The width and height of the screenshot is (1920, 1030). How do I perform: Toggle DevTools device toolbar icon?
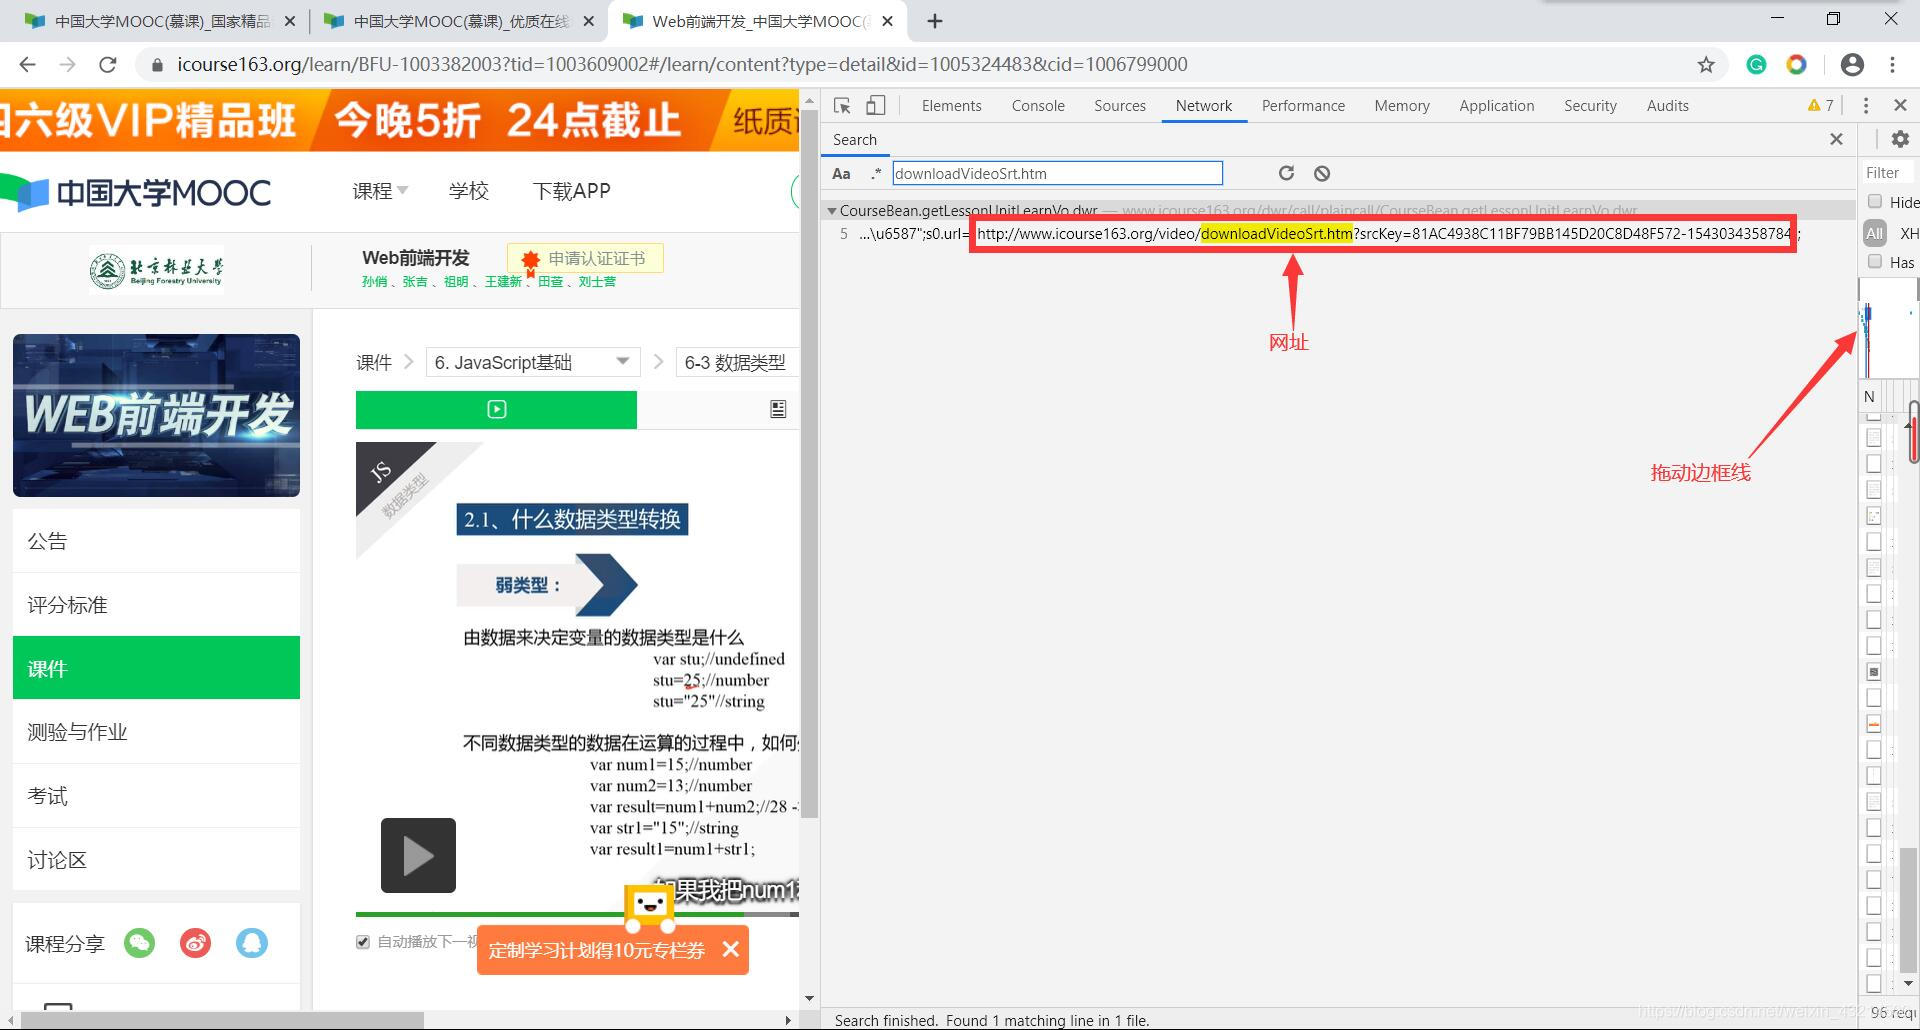[x=875, y=105]
